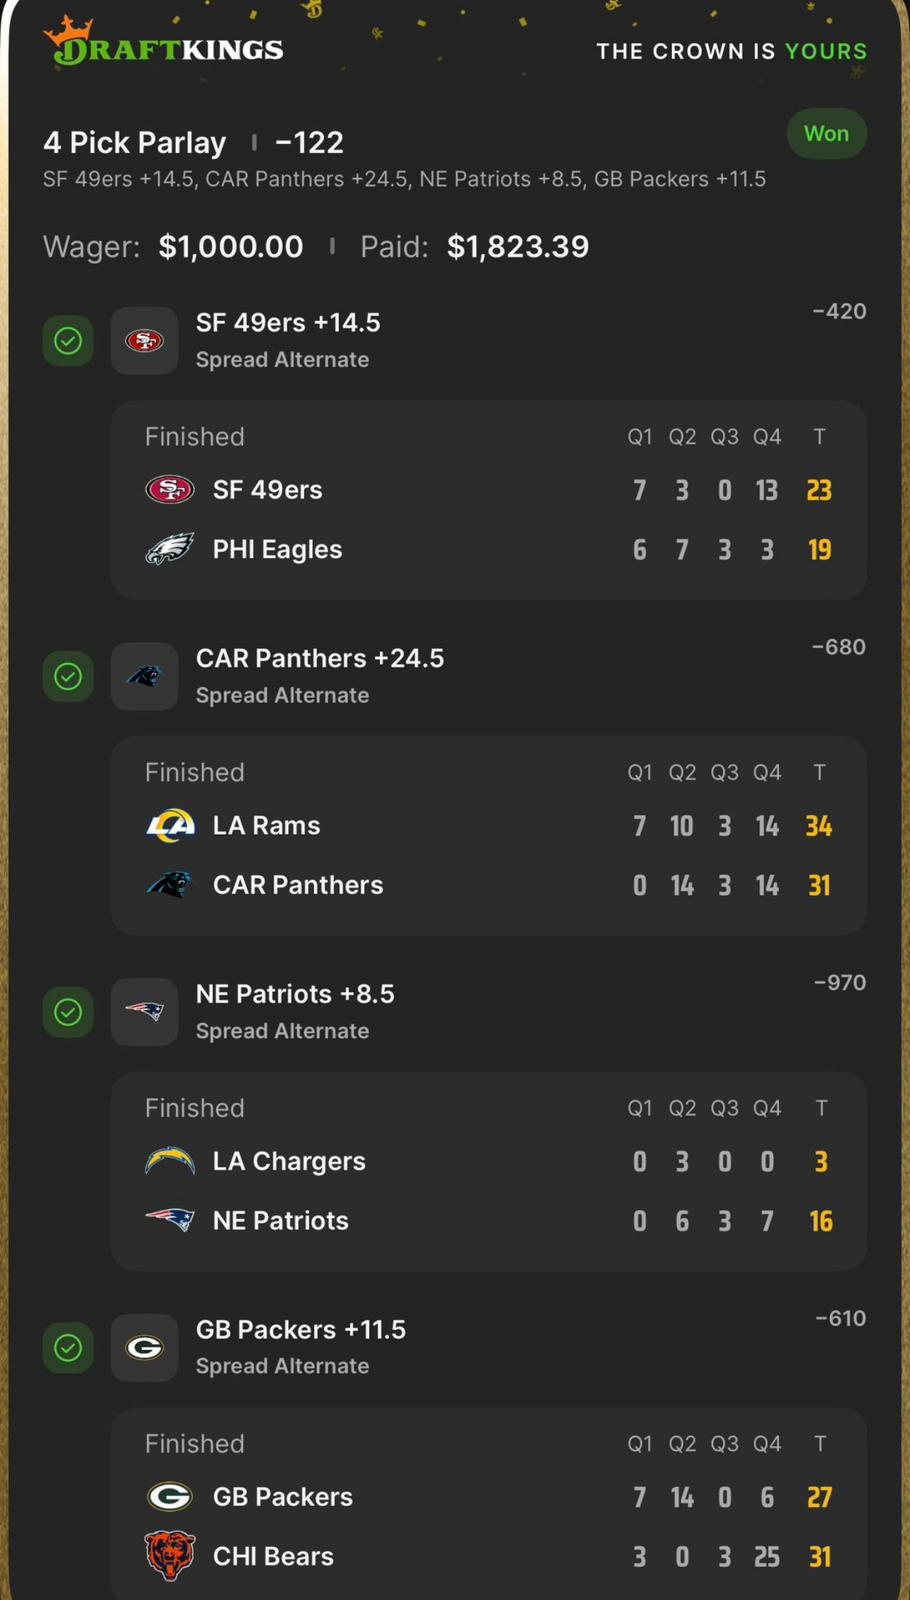
Task: Click the LA Chargers team logo
Action: [x=170, y=1161]
